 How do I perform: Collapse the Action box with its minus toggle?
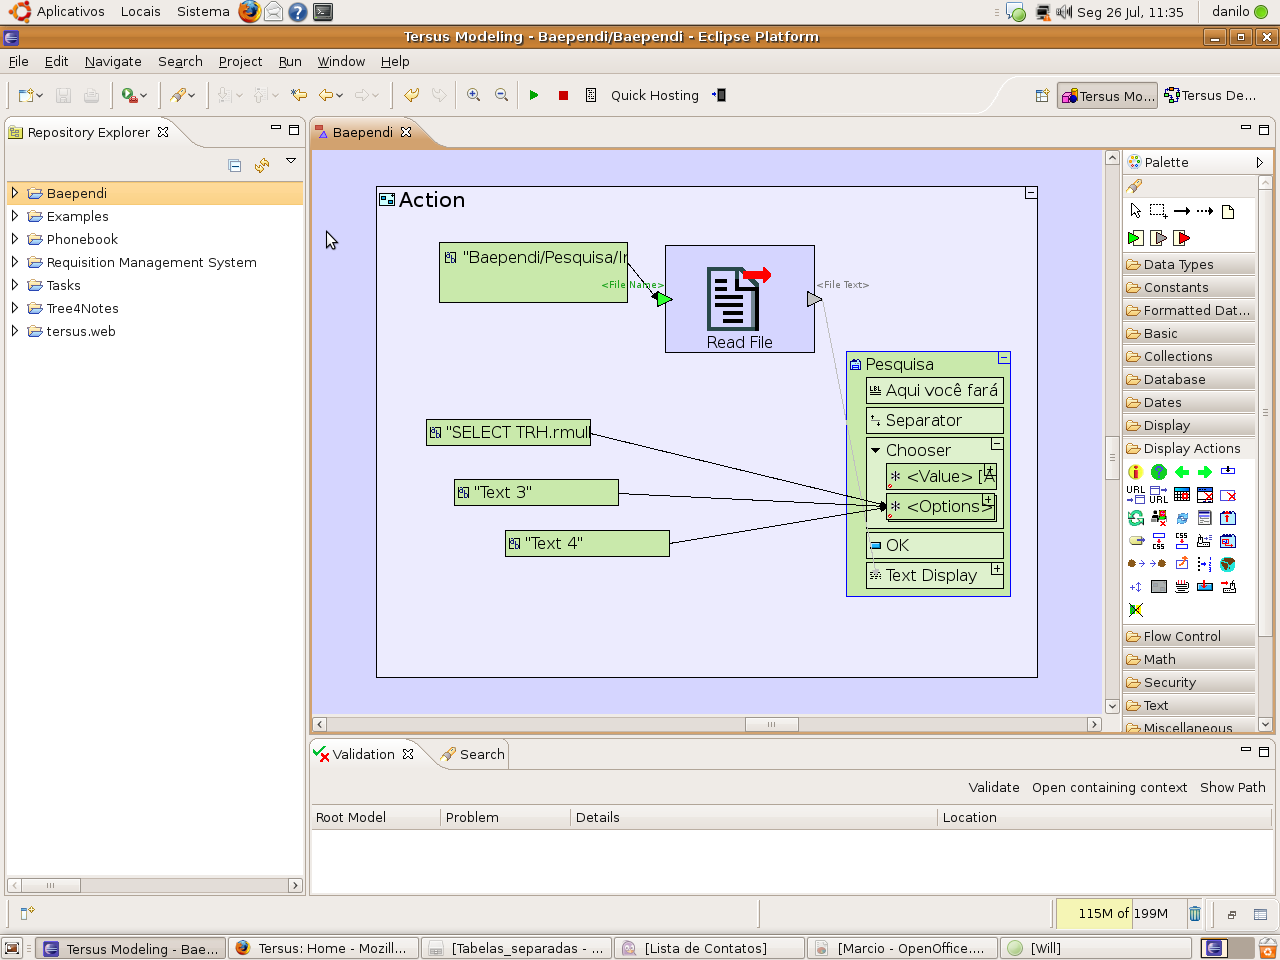coord(1031,193)
